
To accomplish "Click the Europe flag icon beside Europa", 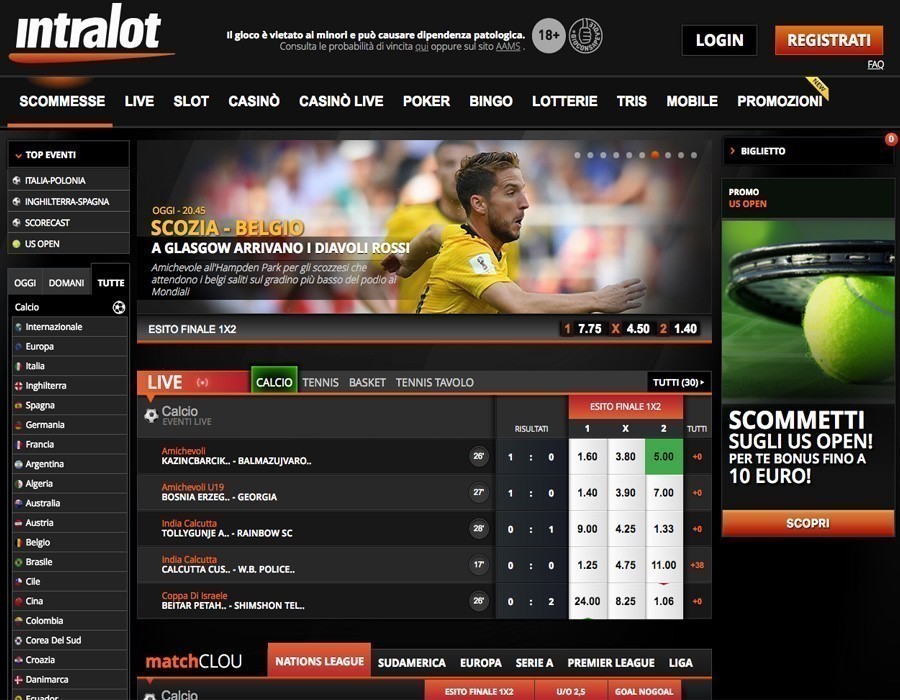I will click(x=18, y=347).
